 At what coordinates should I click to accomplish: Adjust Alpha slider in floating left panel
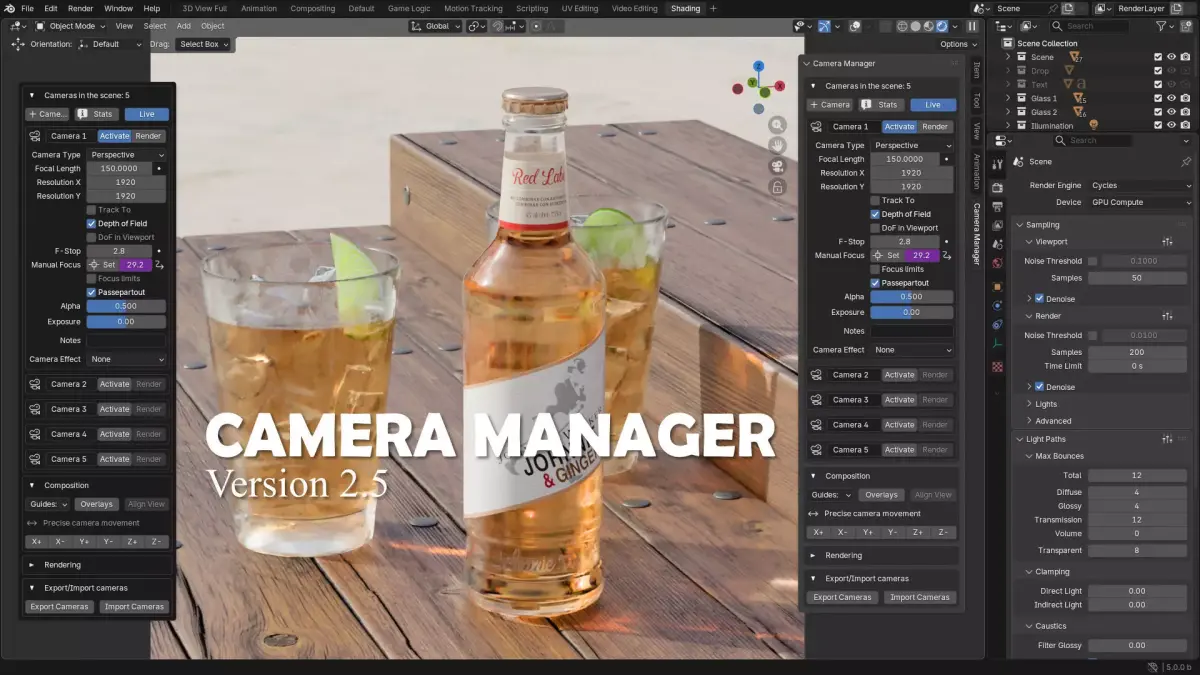pos(126,306)
